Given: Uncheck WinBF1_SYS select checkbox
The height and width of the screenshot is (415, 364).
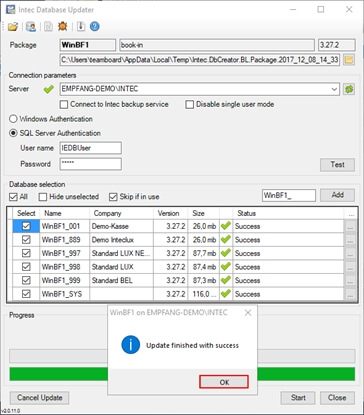Looking at the screenshot, I should (x=26, y=294).
